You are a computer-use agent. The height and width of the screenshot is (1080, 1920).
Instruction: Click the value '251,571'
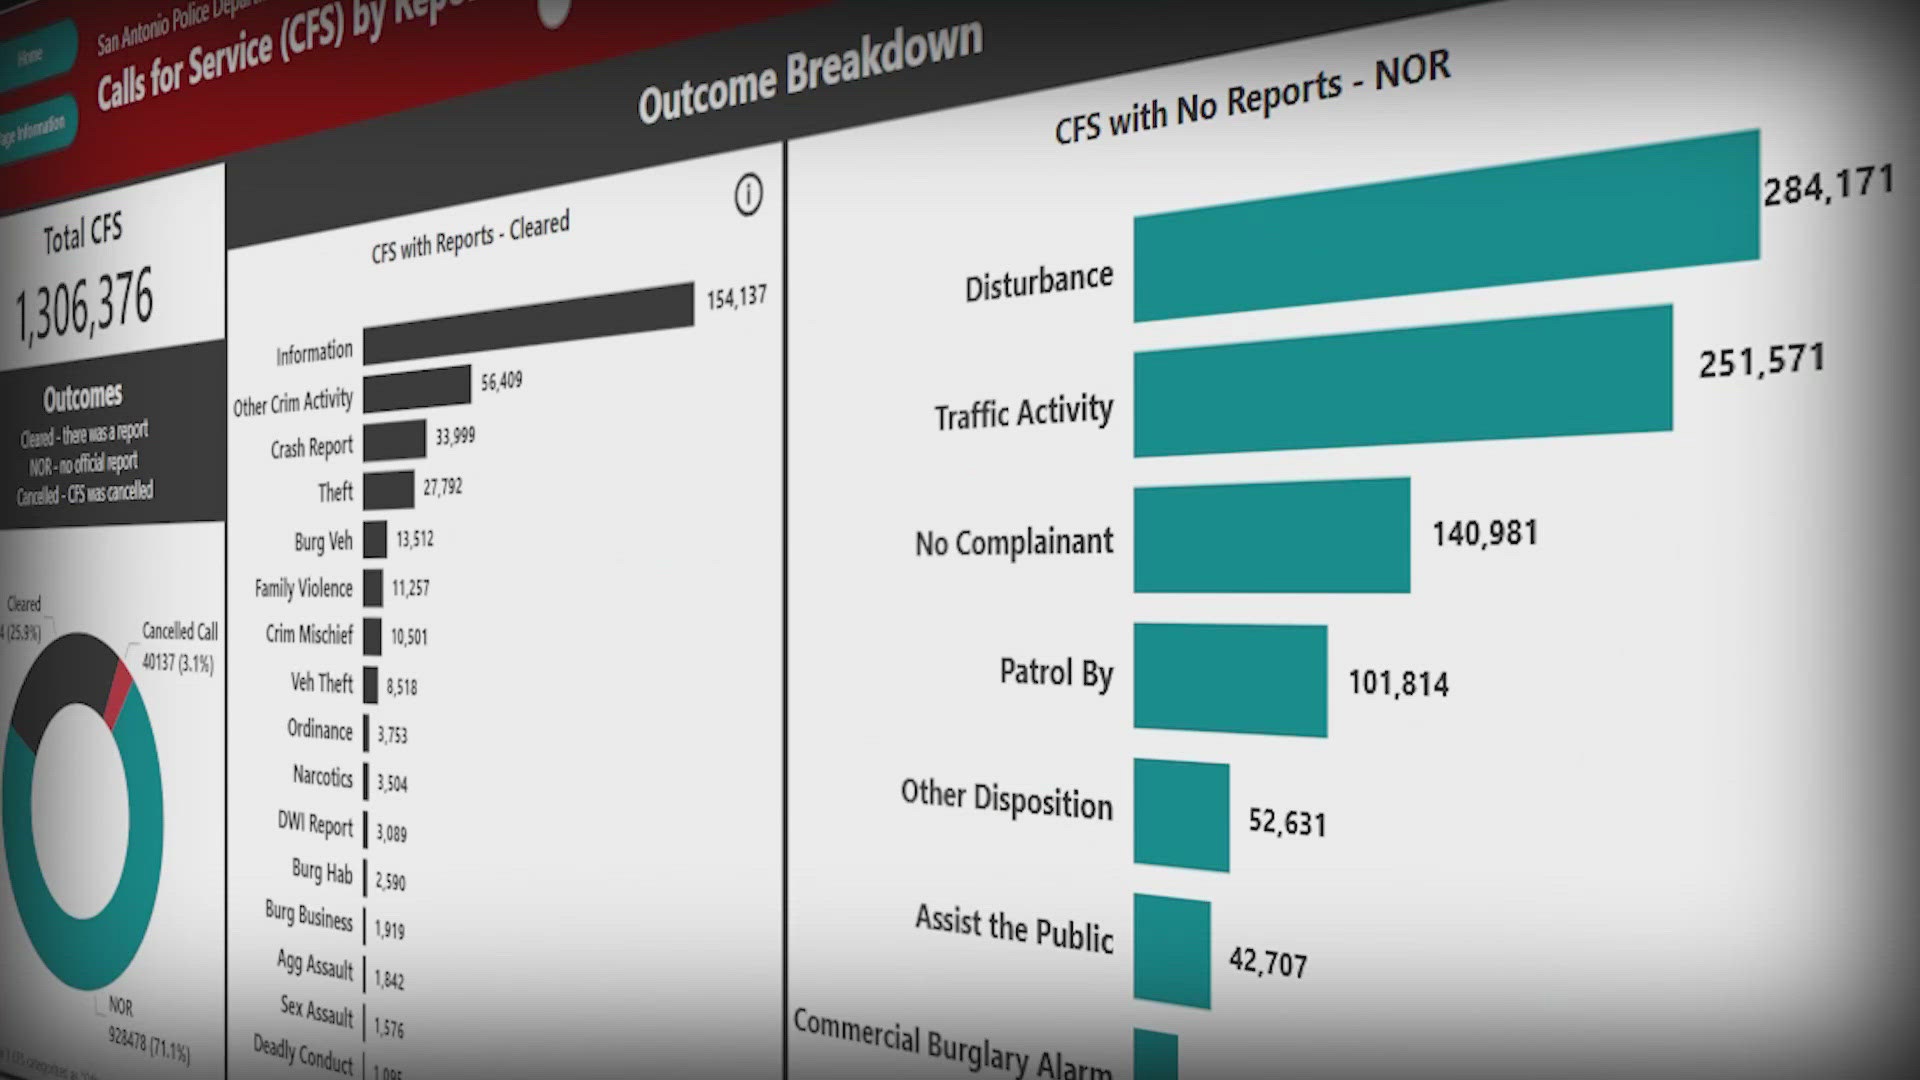pos(1762,361)
